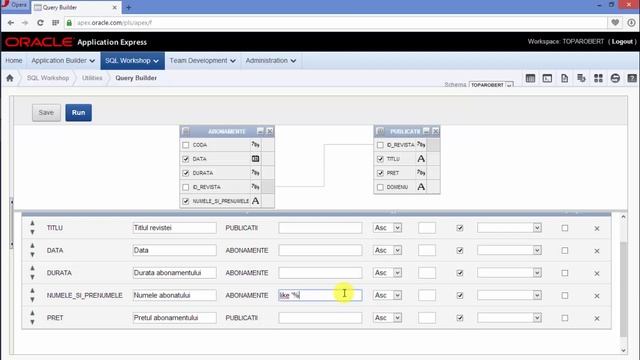This screenshot has height=360, width=640.
Task: Open the Help question mark icon
Action: 632,78
